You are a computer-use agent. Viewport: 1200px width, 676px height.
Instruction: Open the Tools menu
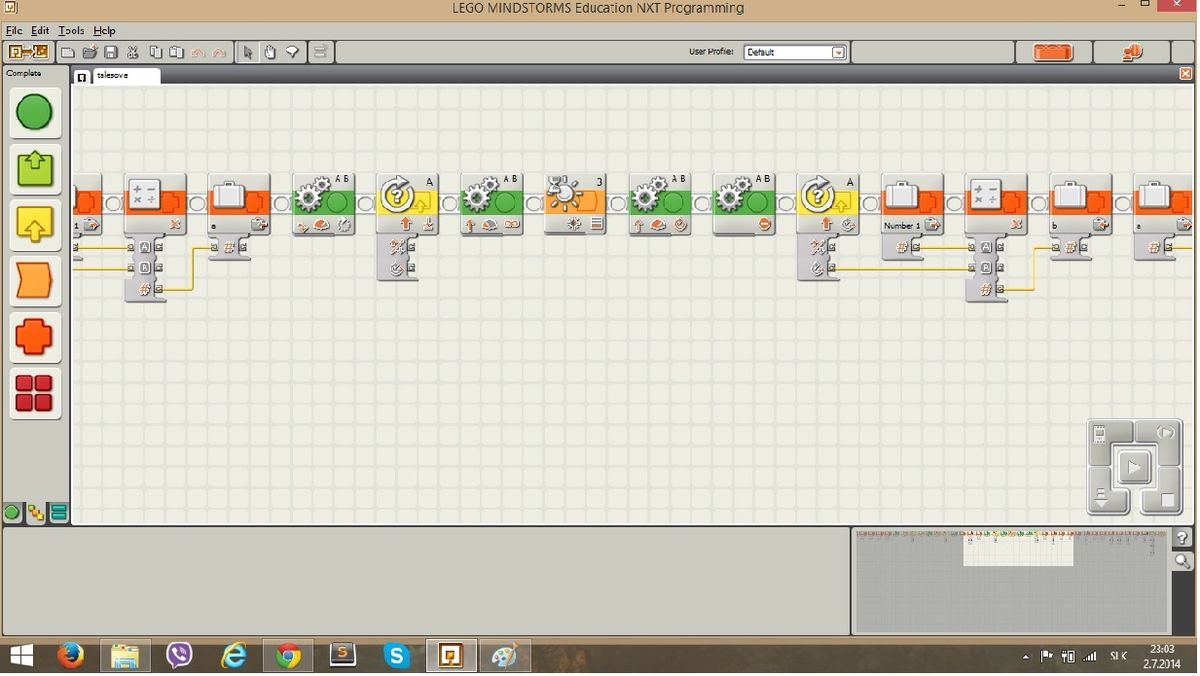point(70,30)
